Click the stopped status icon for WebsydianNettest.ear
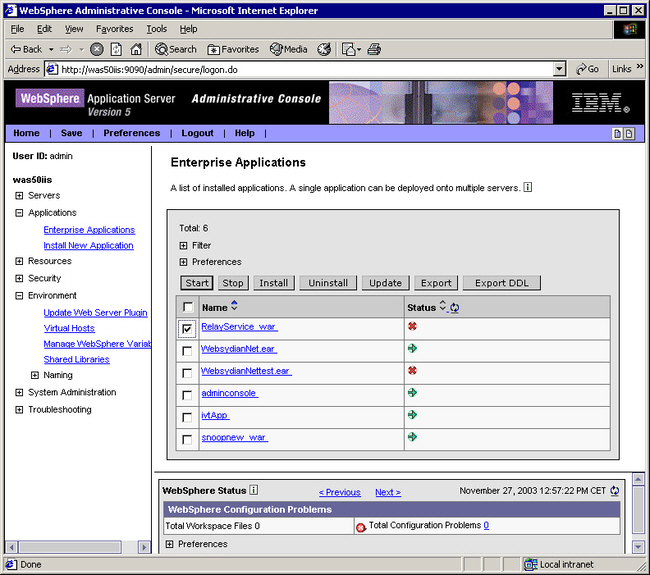Image resolution: width=650 pixels, height=575 pixels. click(412, 370)
